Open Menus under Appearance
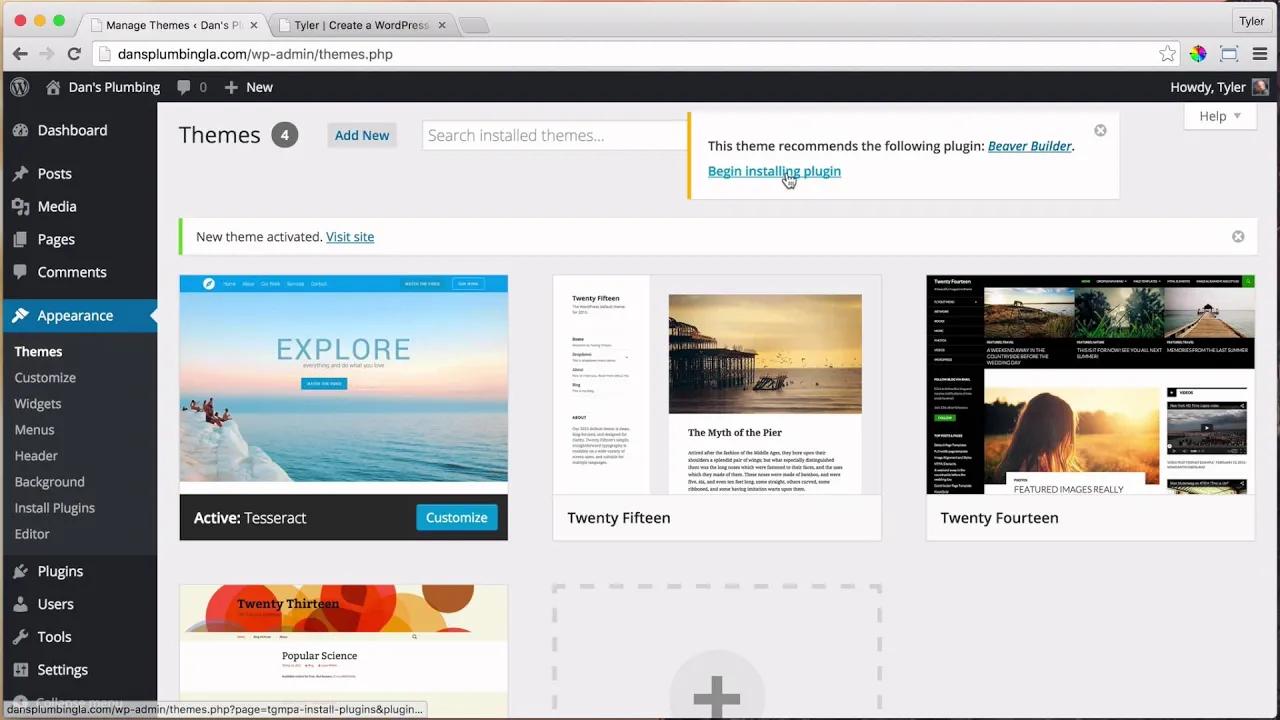 pyautogui.click(x=34, y=430)
